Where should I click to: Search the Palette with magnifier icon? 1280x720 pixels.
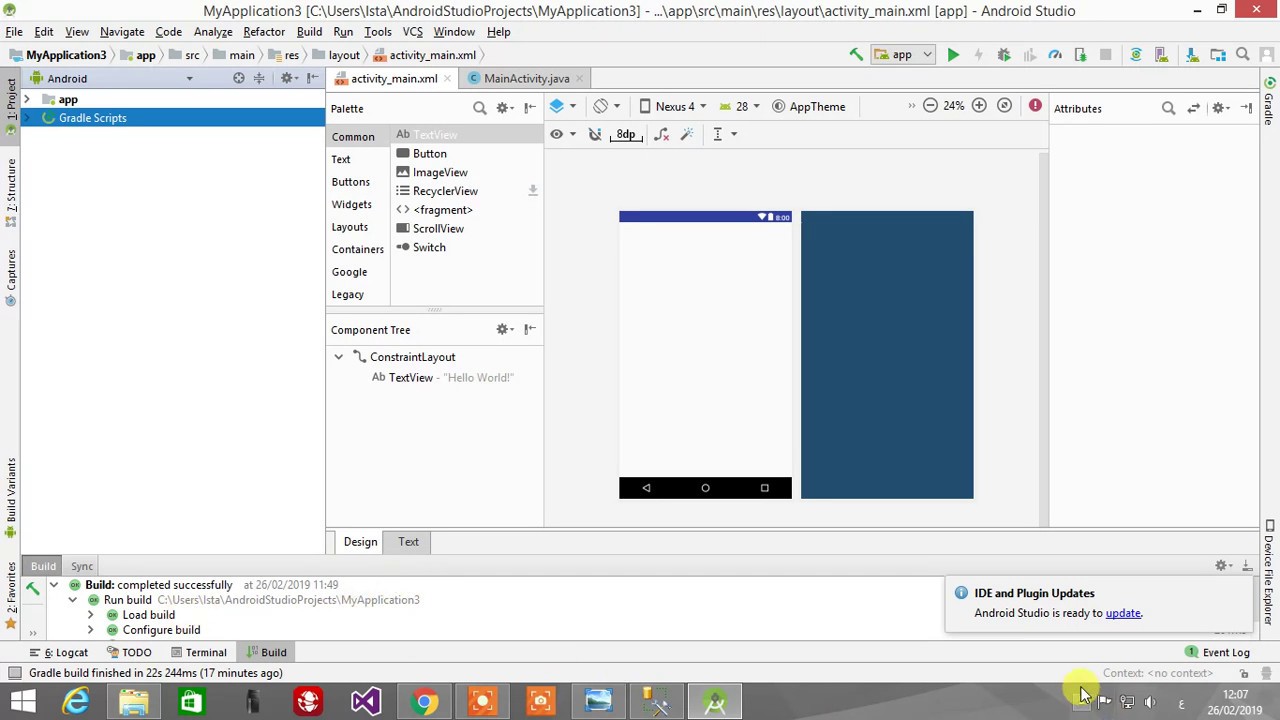479,108
